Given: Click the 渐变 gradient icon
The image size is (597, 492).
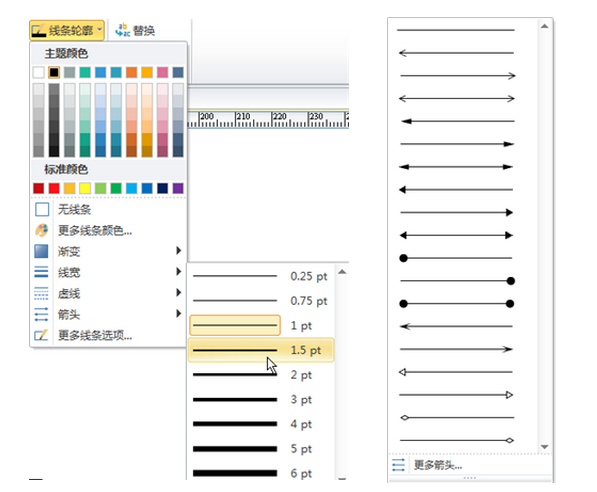Looking at the screenshot, I should 42,251.
